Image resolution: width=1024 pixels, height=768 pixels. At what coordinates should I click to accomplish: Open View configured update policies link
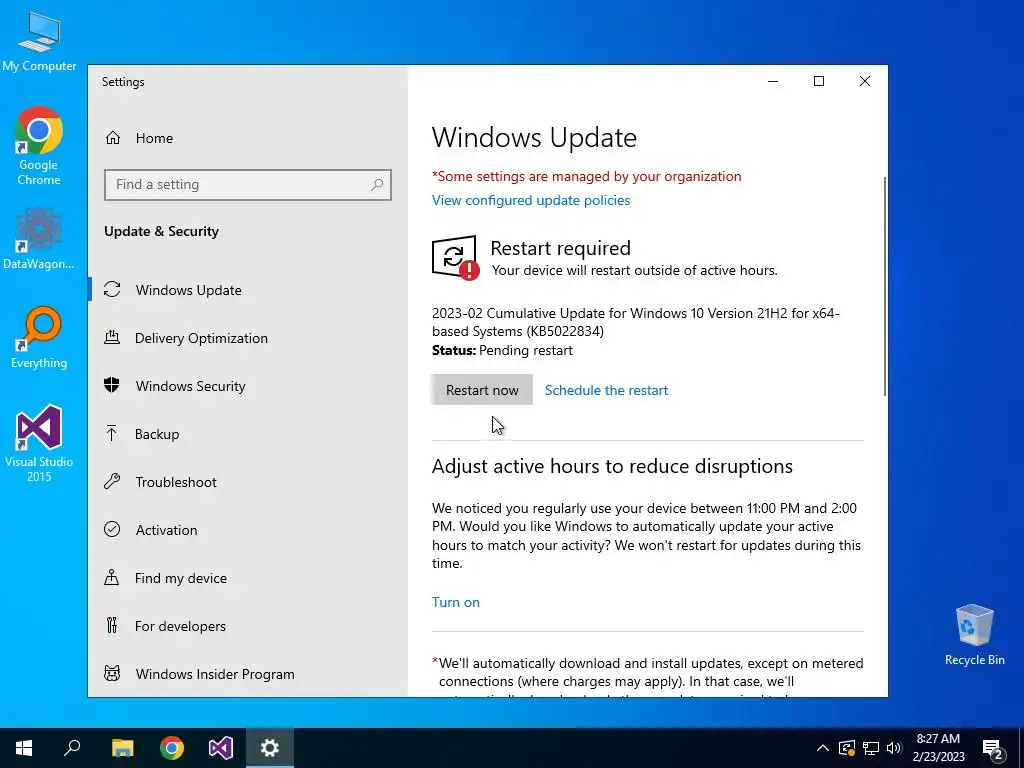coord(531,200)
